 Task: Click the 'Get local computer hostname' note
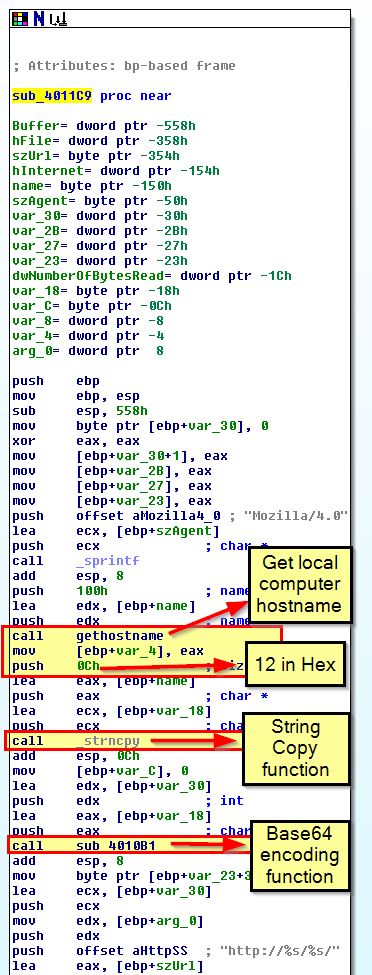(300, 585)
